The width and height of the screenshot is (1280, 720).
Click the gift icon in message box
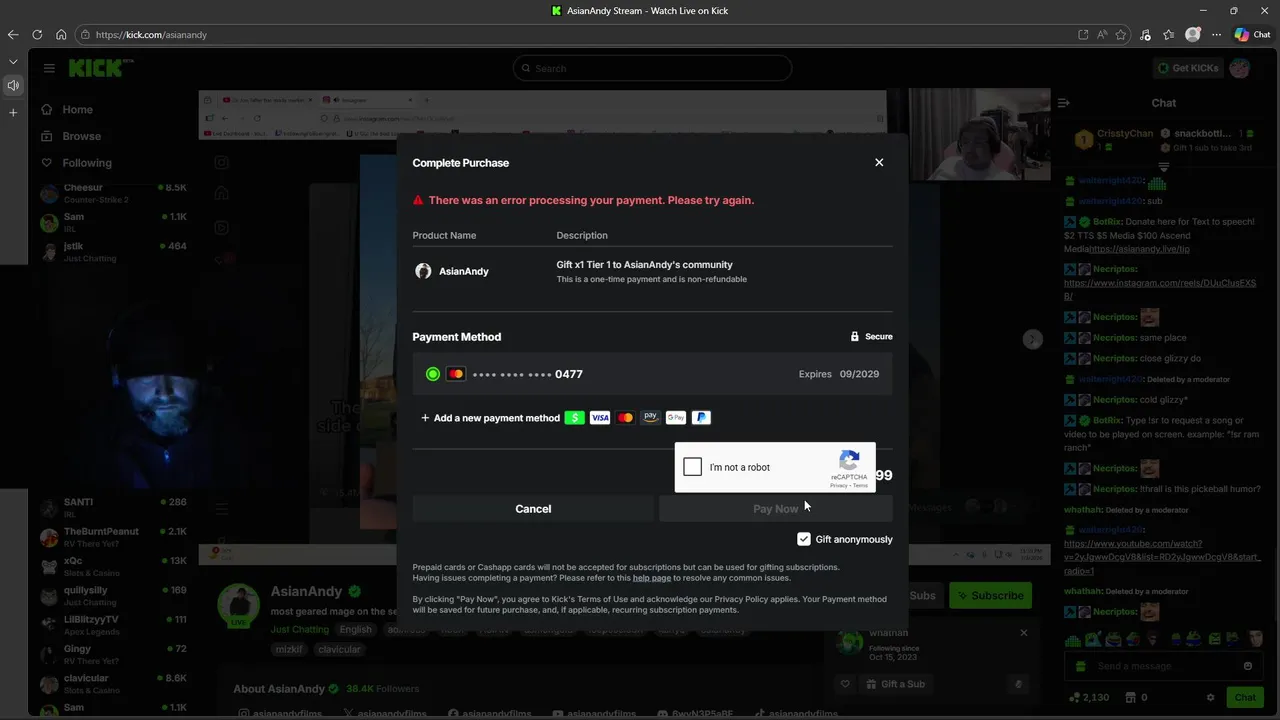pos(1080,666)
